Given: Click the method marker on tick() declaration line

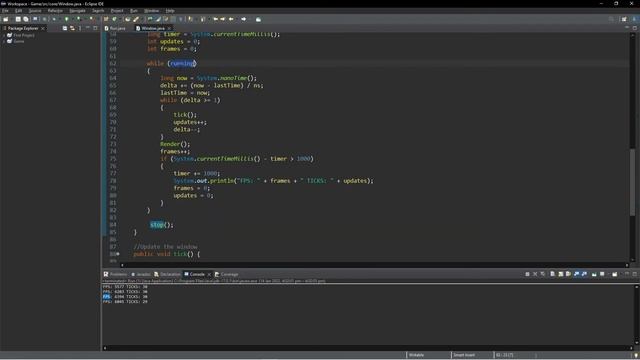Looking at the screenshot, I should pos(118,254).
